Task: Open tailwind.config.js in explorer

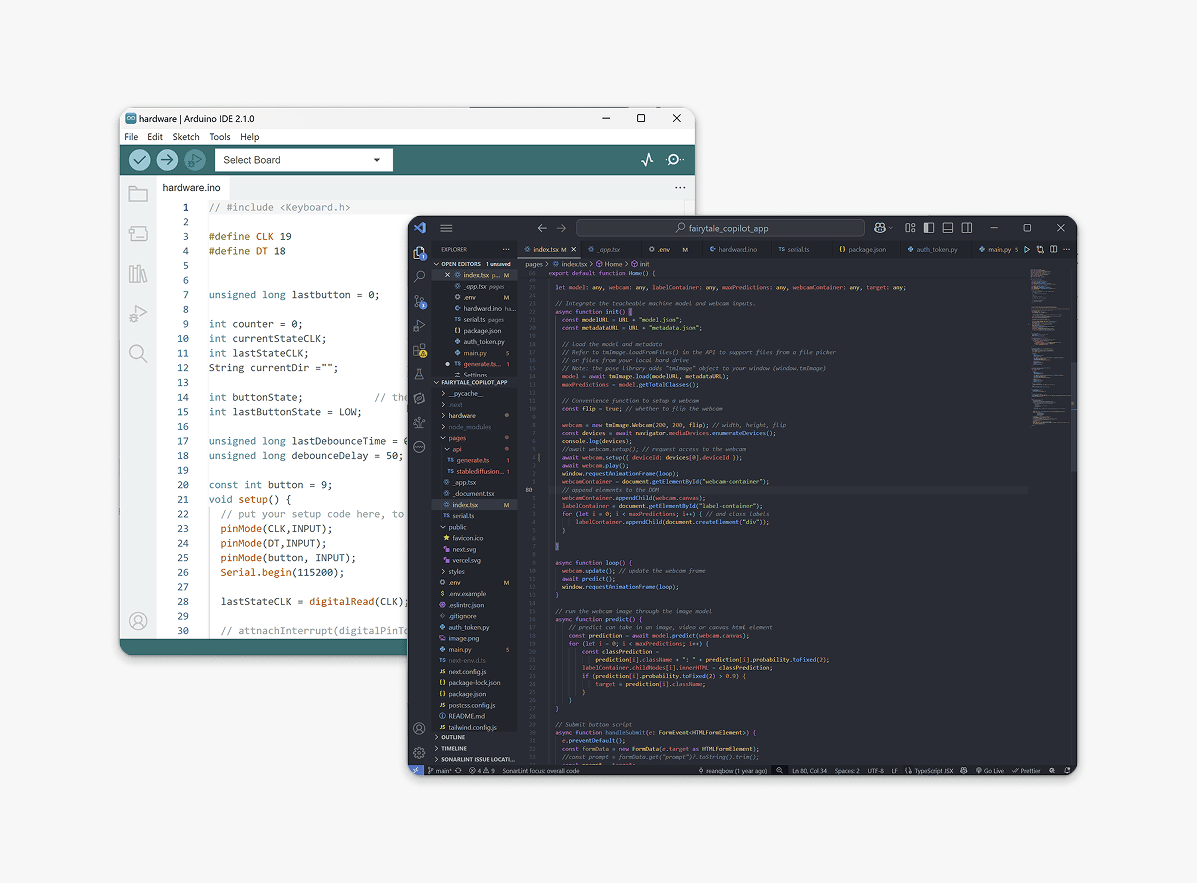Action: [472, 727]
